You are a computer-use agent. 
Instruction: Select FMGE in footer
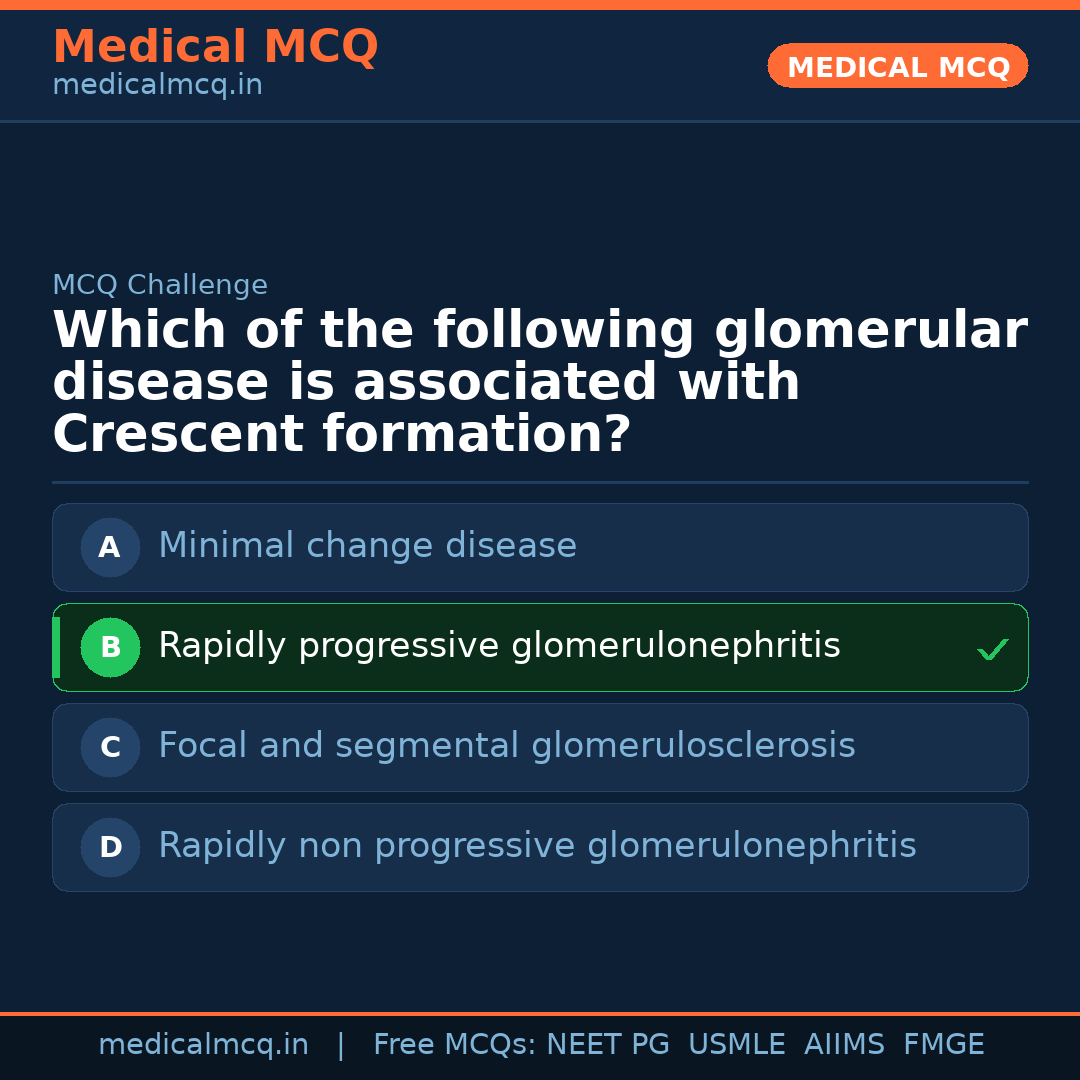(x=944, y=1045)
